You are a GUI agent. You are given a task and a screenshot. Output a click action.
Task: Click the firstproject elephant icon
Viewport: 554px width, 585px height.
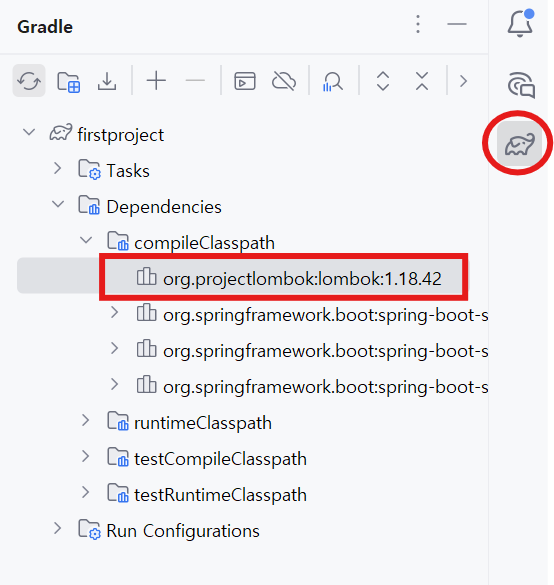tap(61, 132)
